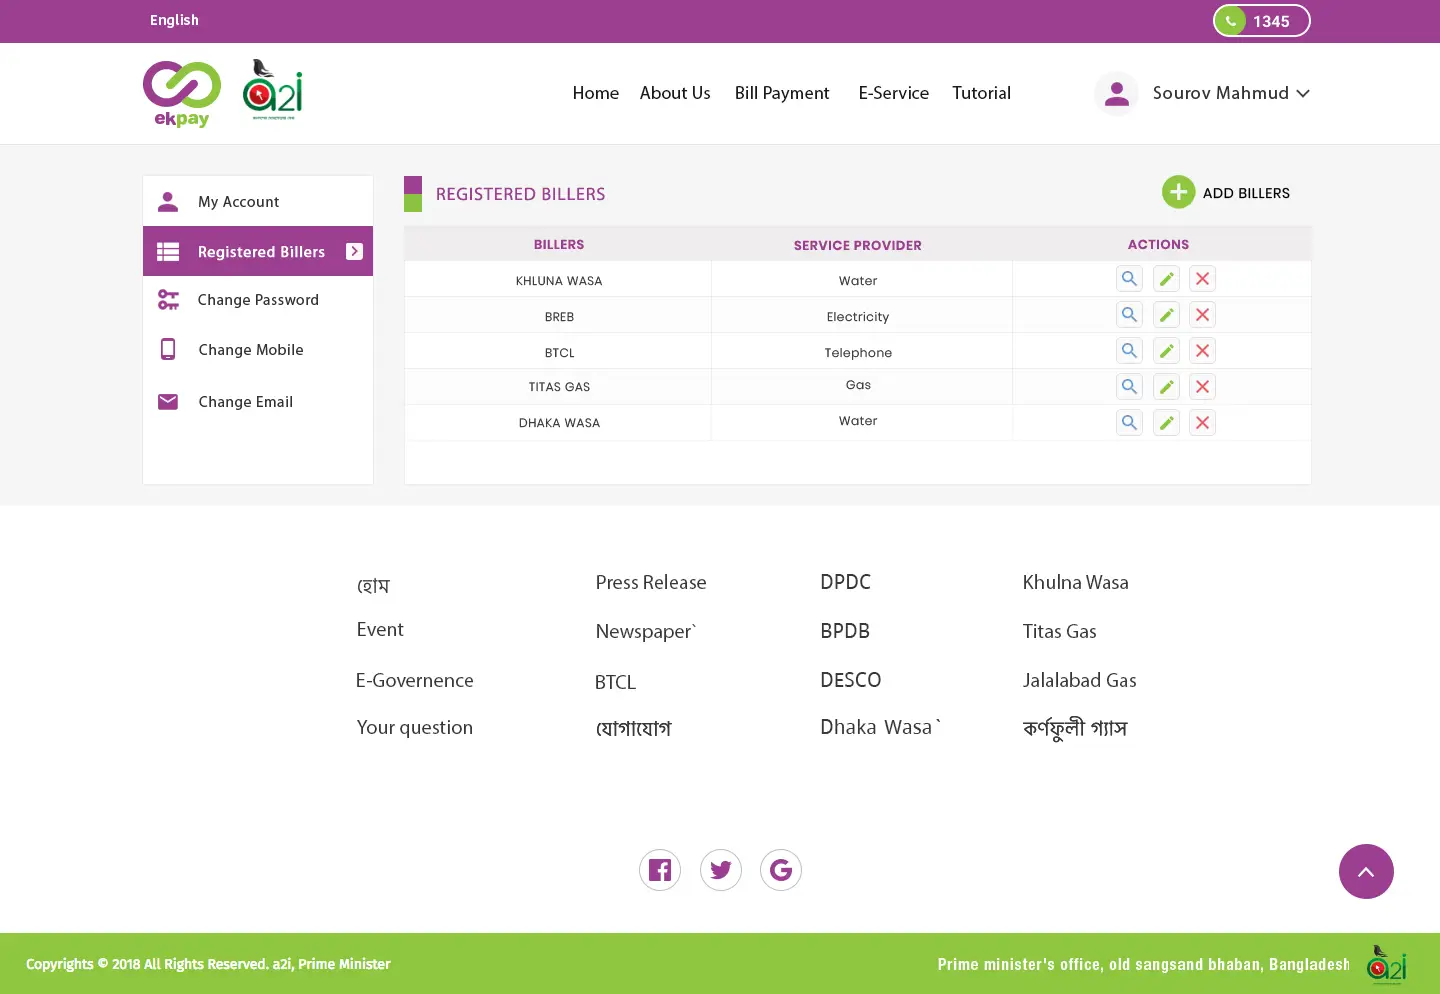Open Dhaka Wasa footer link

878,727
